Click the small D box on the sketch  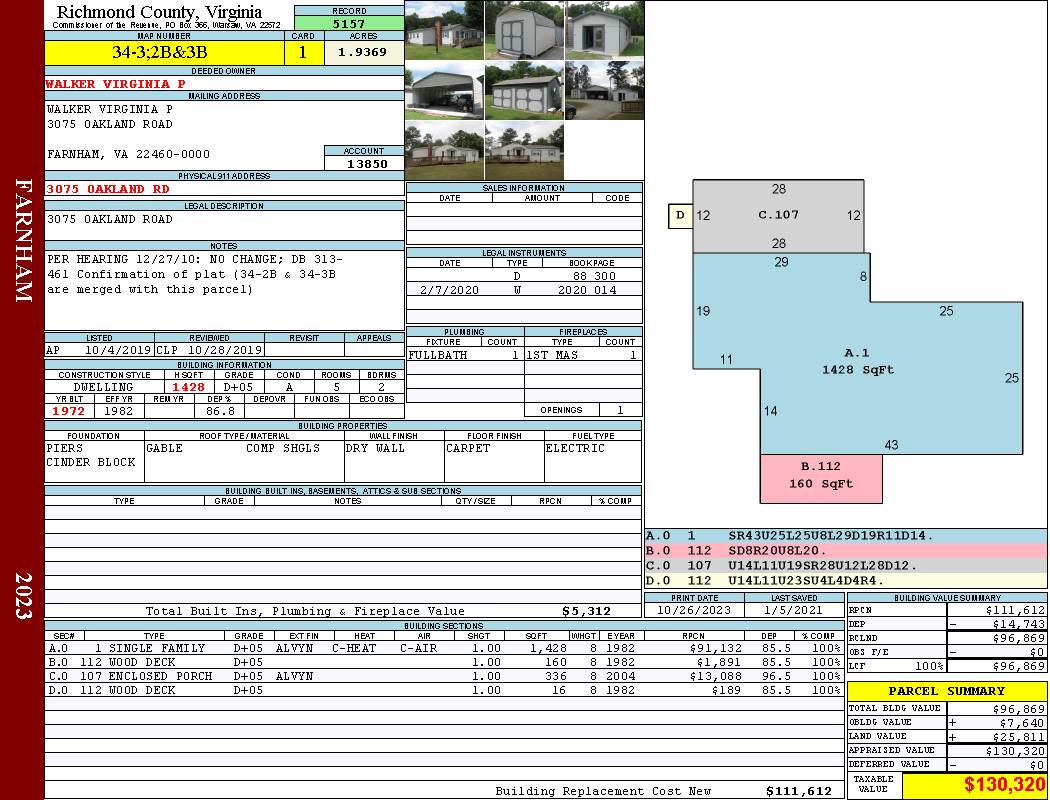(680, 216)
